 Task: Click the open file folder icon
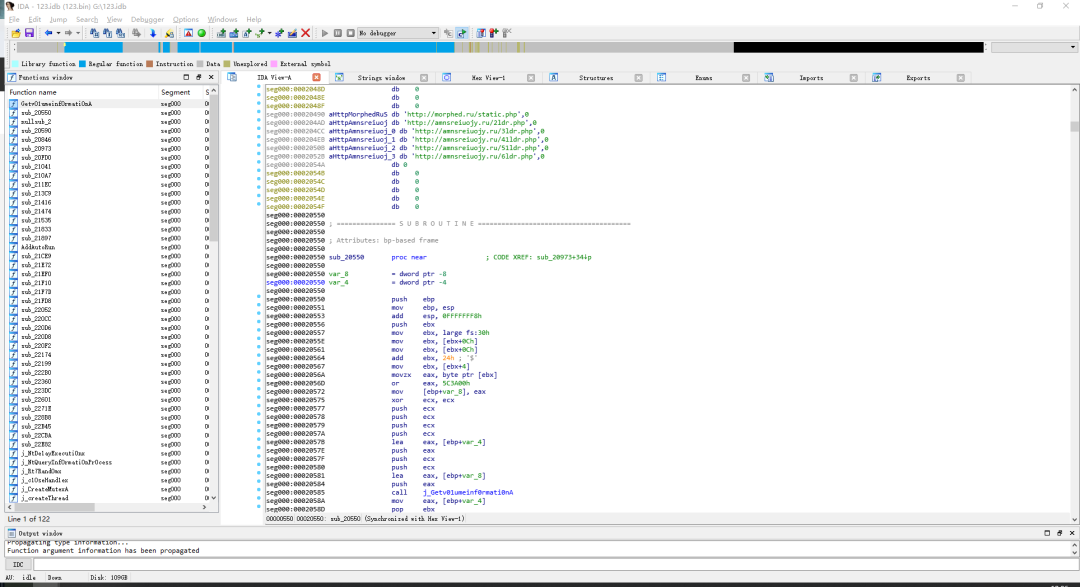point(16,33)
